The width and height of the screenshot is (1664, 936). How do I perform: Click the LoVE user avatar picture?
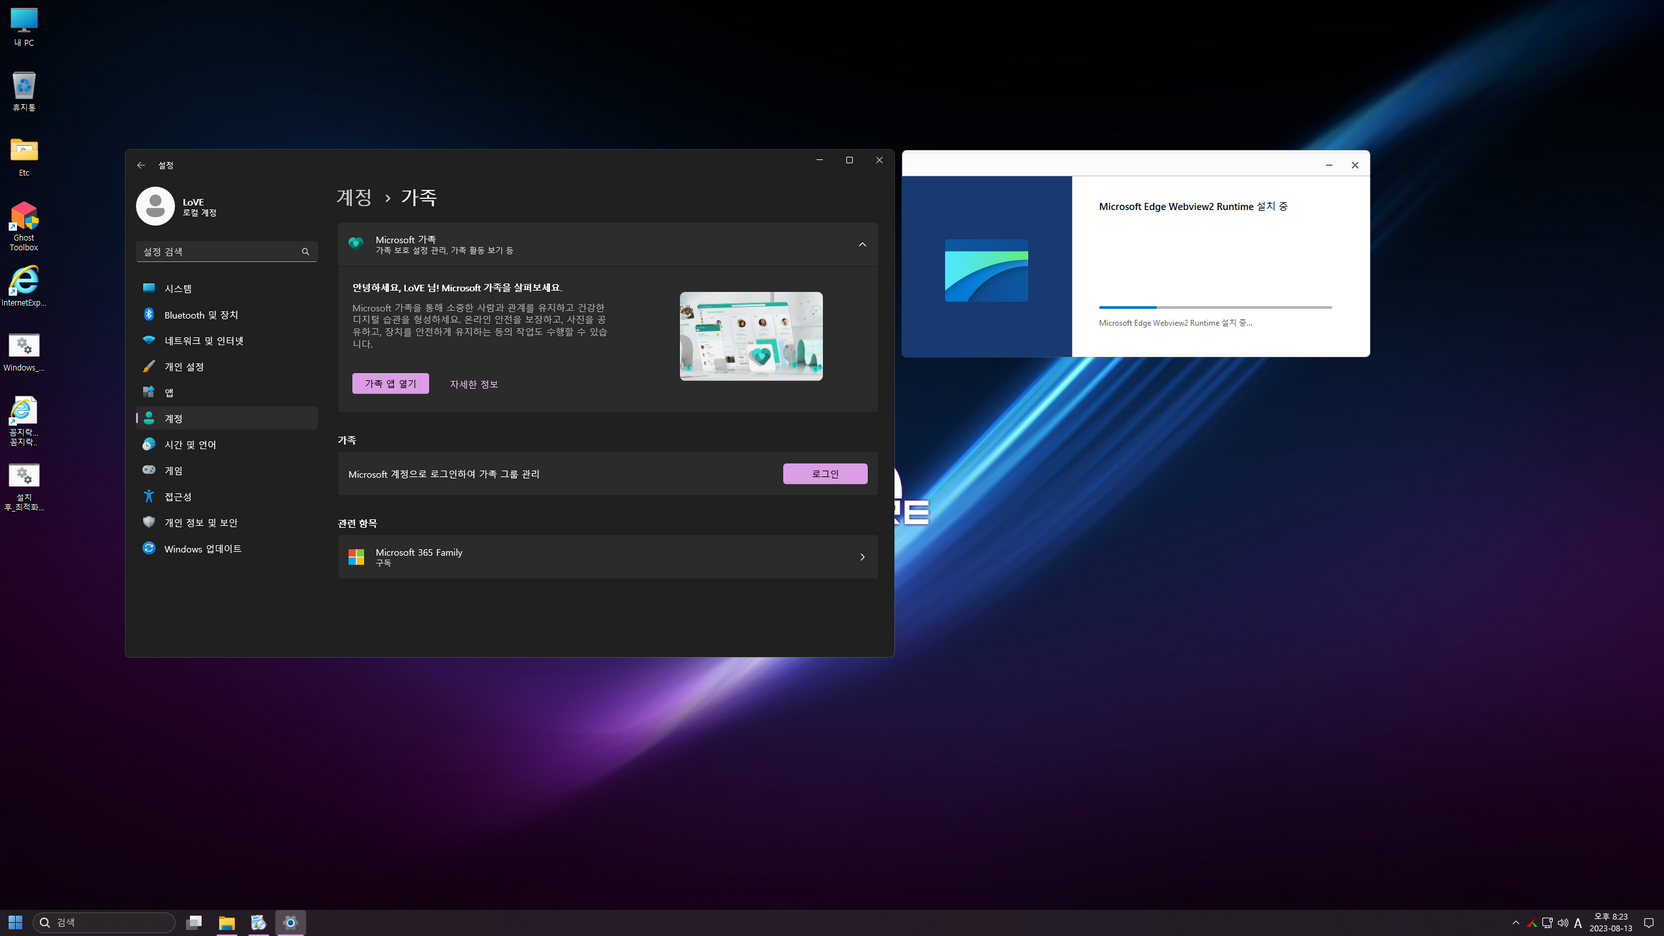coord(155,206)
